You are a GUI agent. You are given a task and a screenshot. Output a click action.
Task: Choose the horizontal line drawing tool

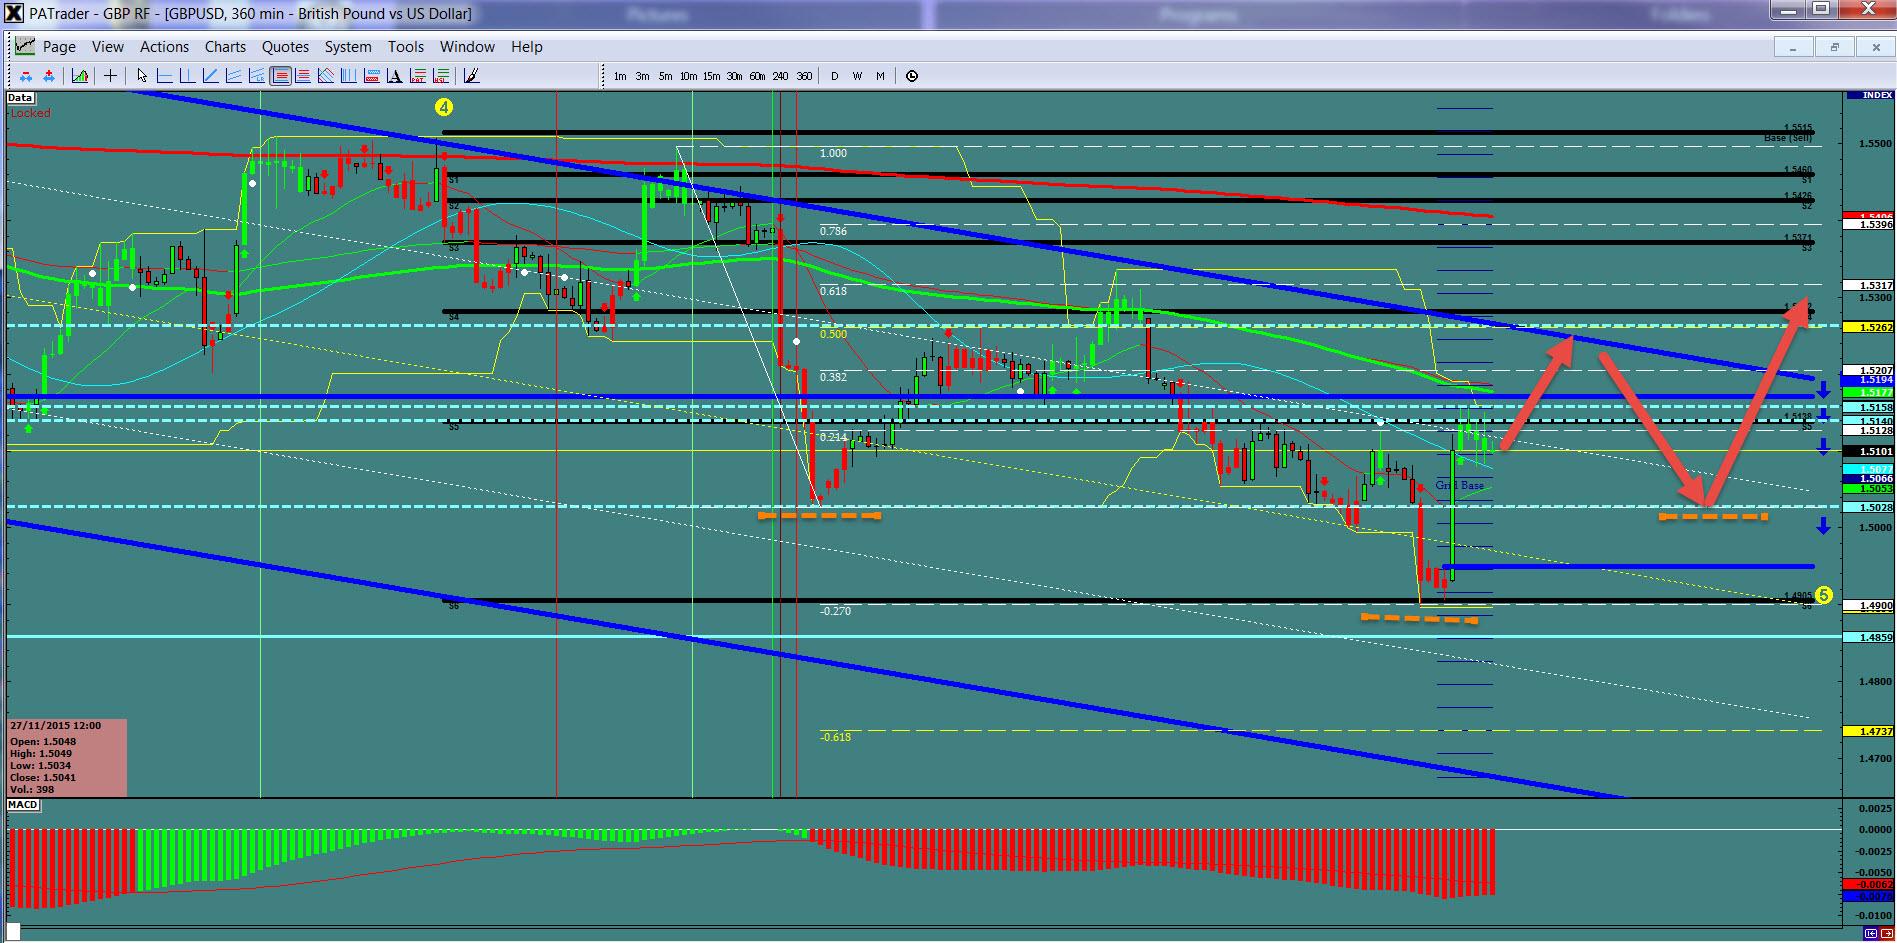pyautogui.click(x=165, y=76)
